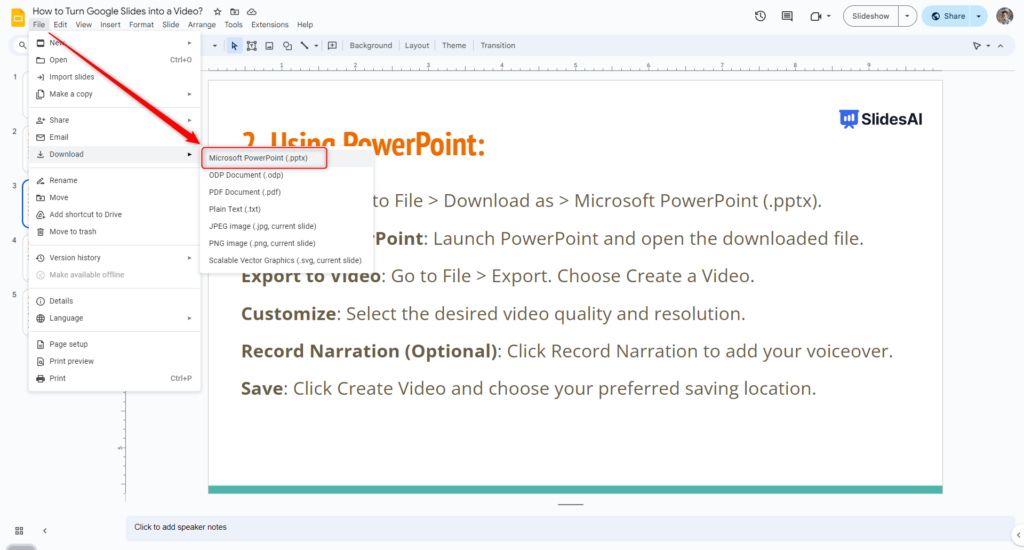Open grid view at bottom left
Image resolution: width=1024 pixels, height=550 pixels.
pos(19,530)
